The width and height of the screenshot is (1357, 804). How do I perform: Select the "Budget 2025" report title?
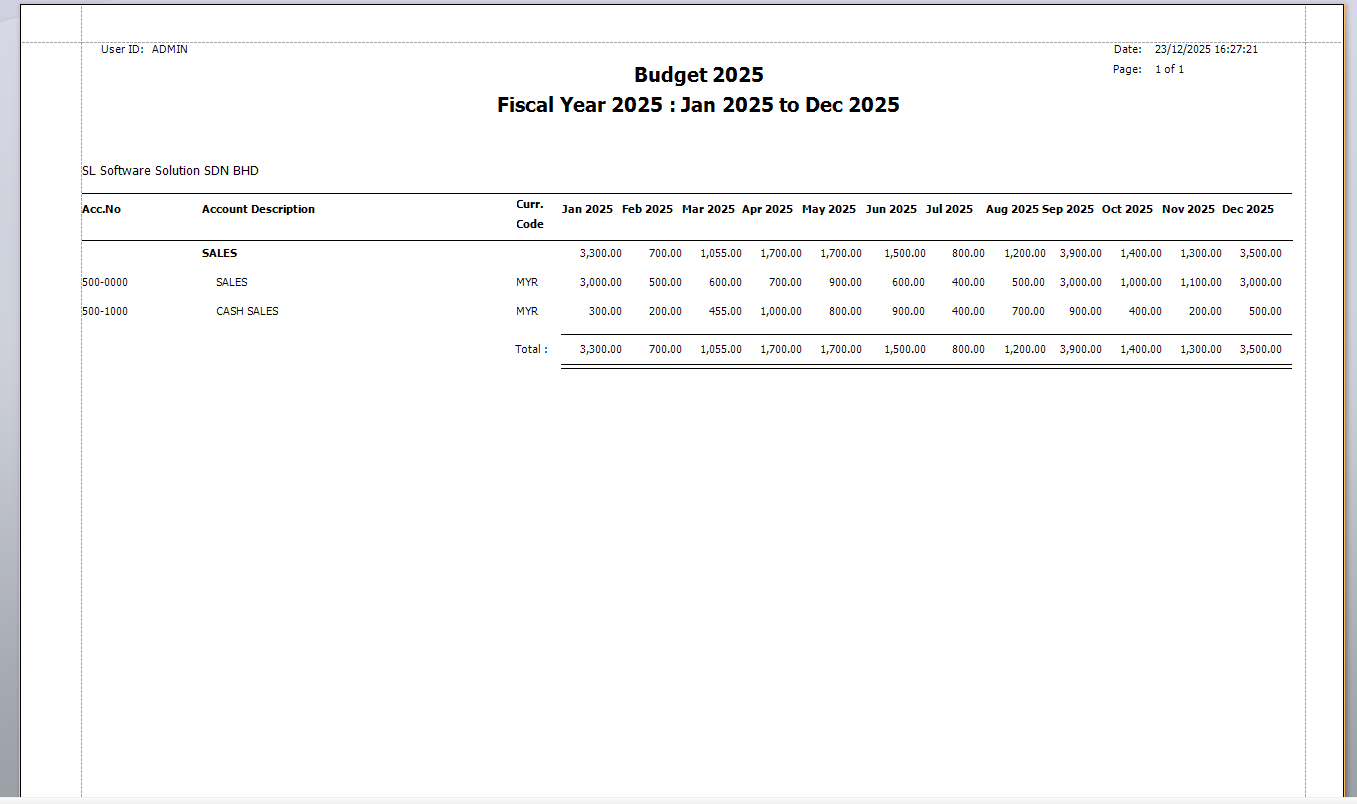698,74
